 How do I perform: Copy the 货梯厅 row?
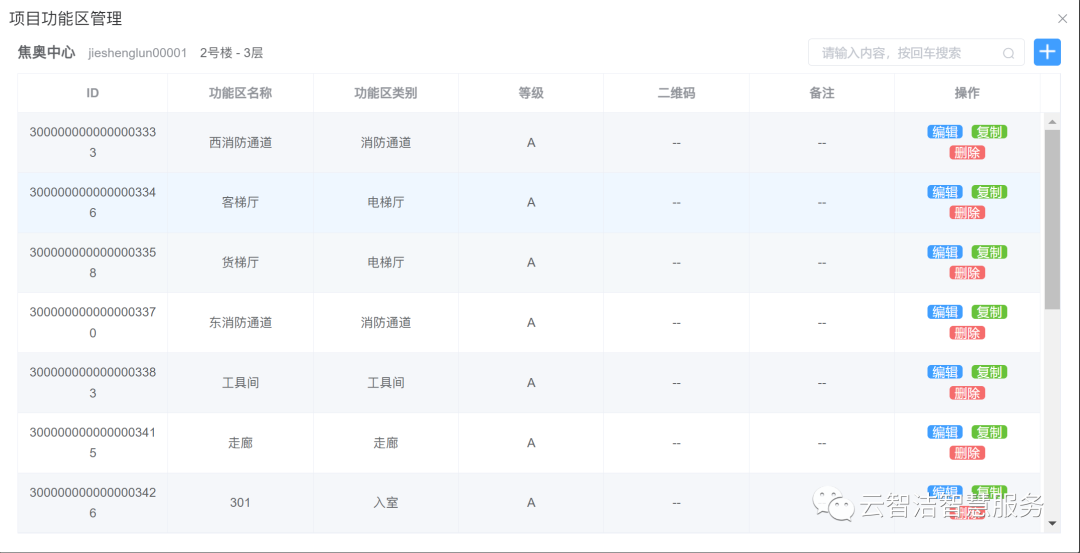pyautogui.click(x=989, y=252)
